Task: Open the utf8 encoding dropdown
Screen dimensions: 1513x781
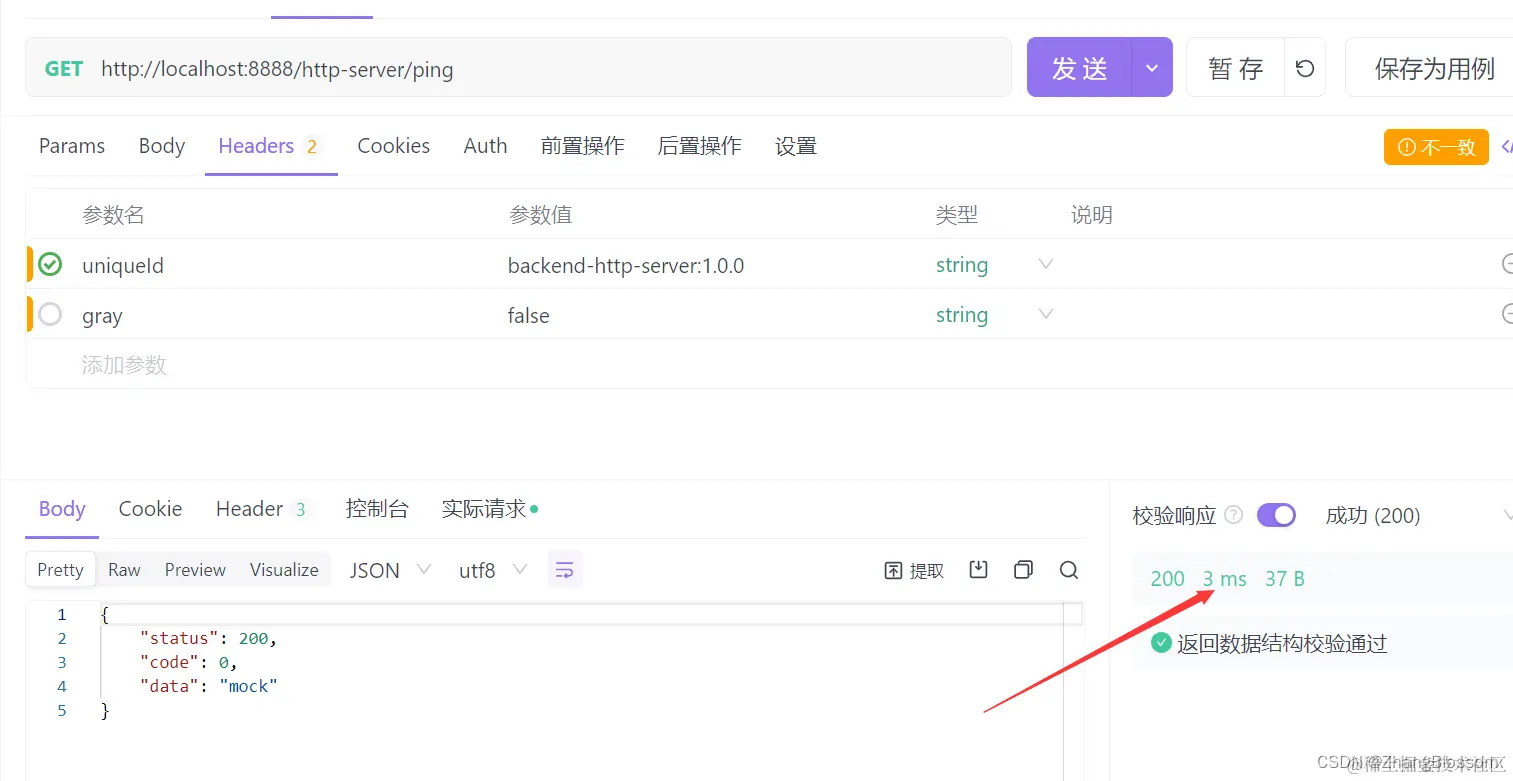Action: (x=492, y=570)
